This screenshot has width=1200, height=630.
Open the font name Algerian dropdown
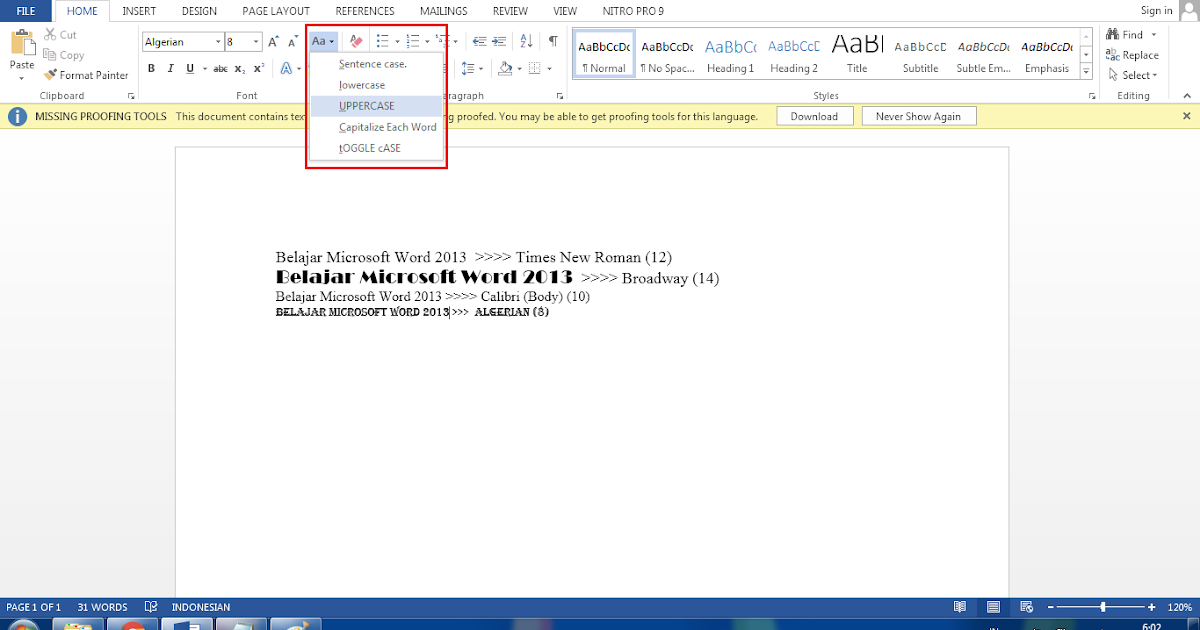coord(218,42)
